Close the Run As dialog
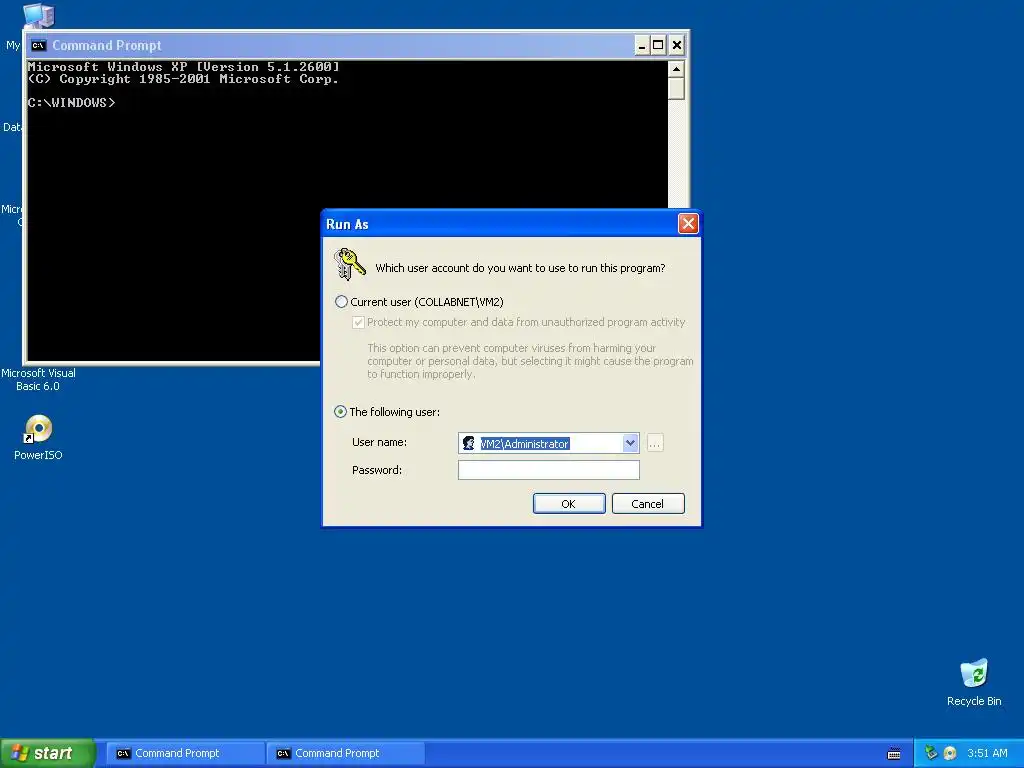The width and height of the screenshot is (1024, 768). 688,224
